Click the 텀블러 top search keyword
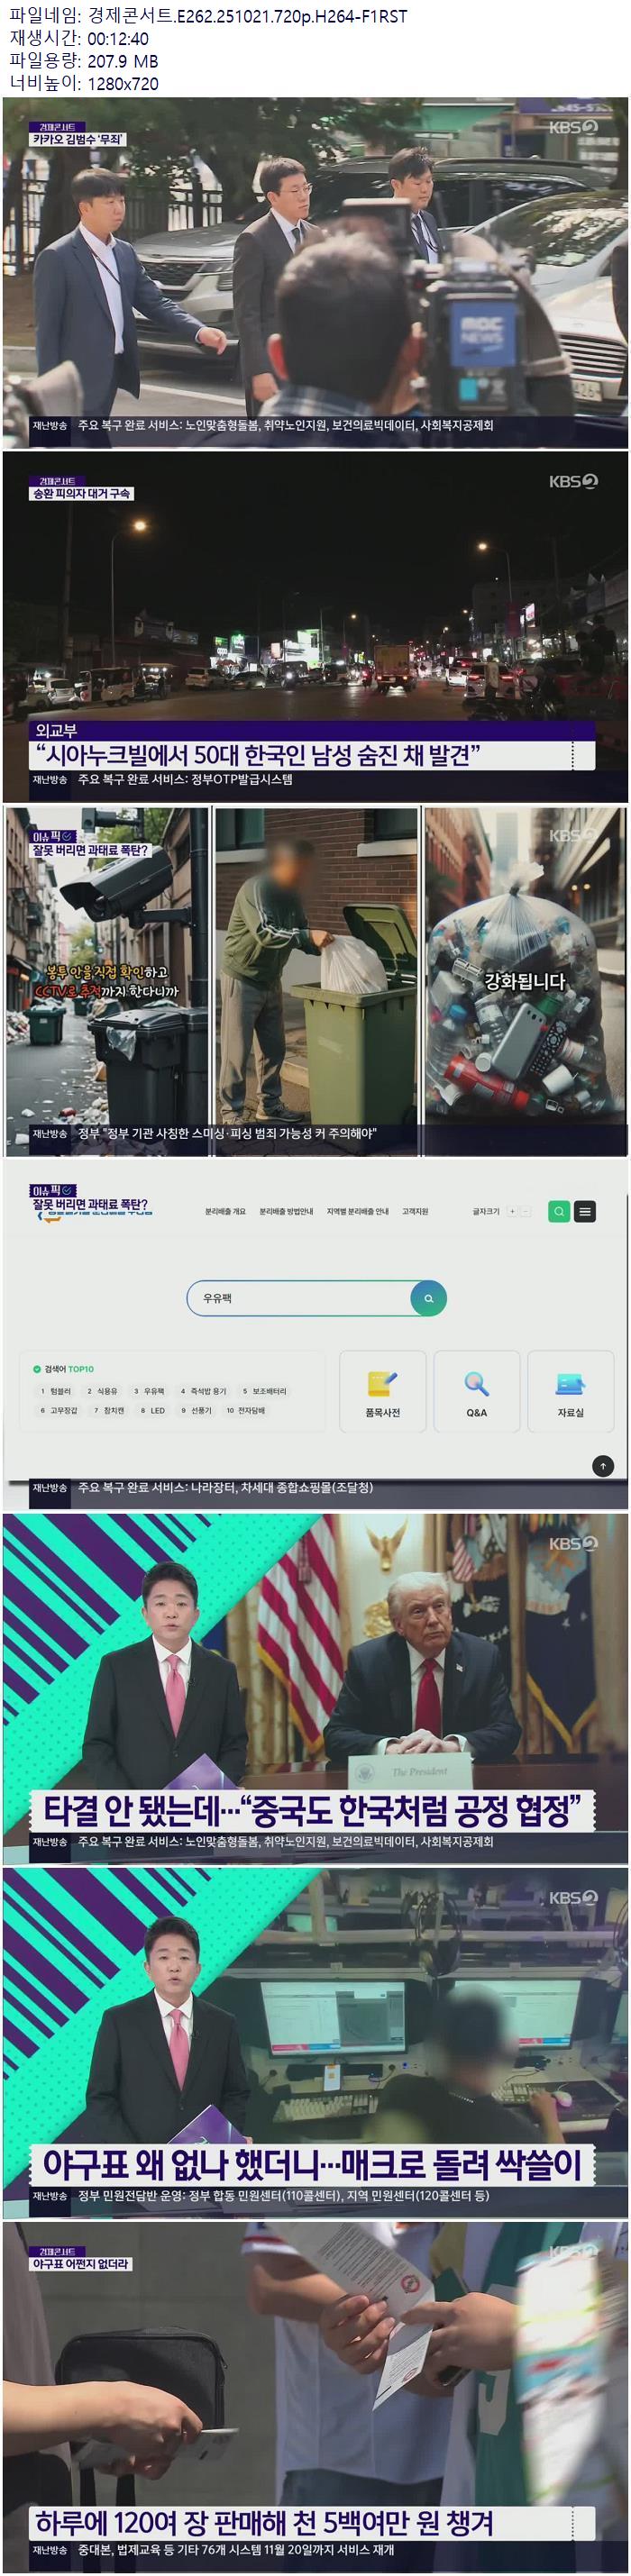 pyautogui.click(x=57, y=1391)
